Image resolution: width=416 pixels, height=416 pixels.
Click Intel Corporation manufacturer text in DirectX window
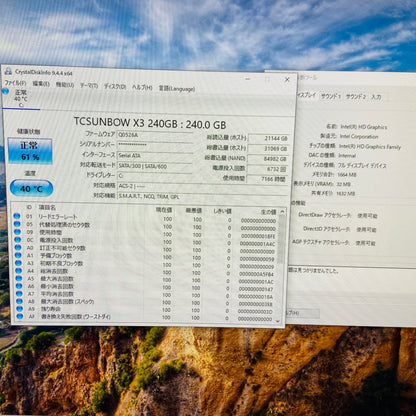(359, 136)
